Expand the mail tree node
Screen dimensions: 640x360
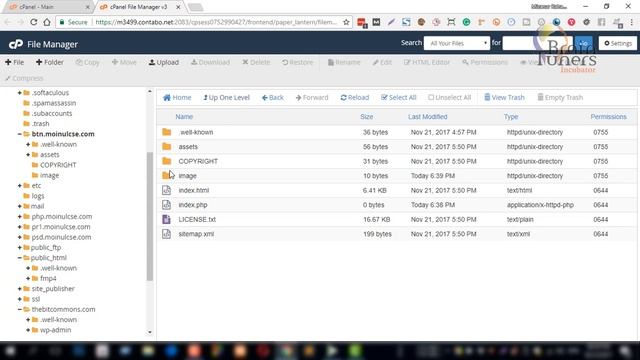[20, 206]
